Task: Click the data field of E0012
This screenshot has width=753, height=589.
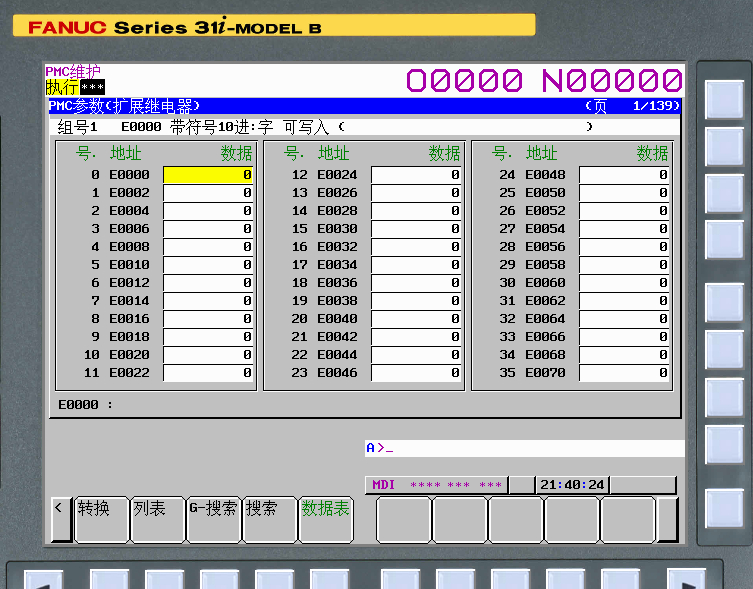Action: coord(208,283)
